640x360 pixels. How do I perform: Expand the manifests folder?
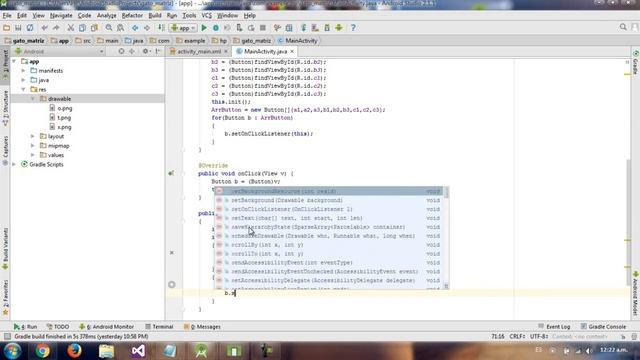24,71
